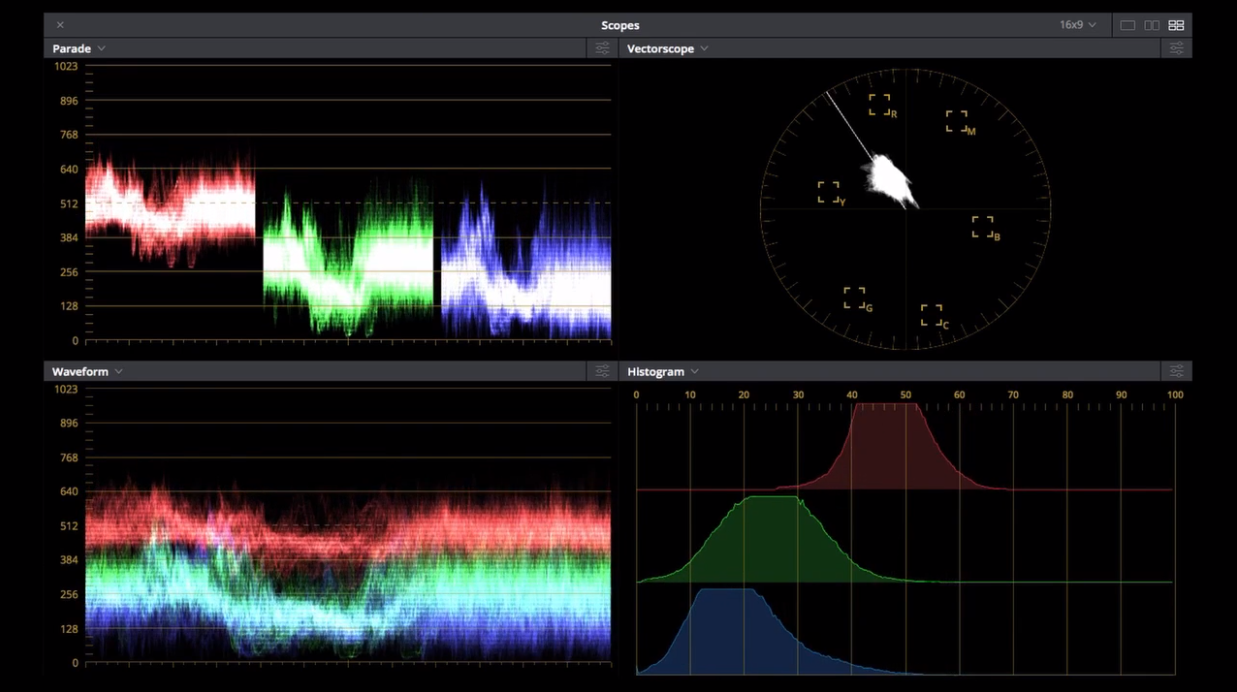Close the Scopes window
1237x692 pixels.
coord(61,24)
